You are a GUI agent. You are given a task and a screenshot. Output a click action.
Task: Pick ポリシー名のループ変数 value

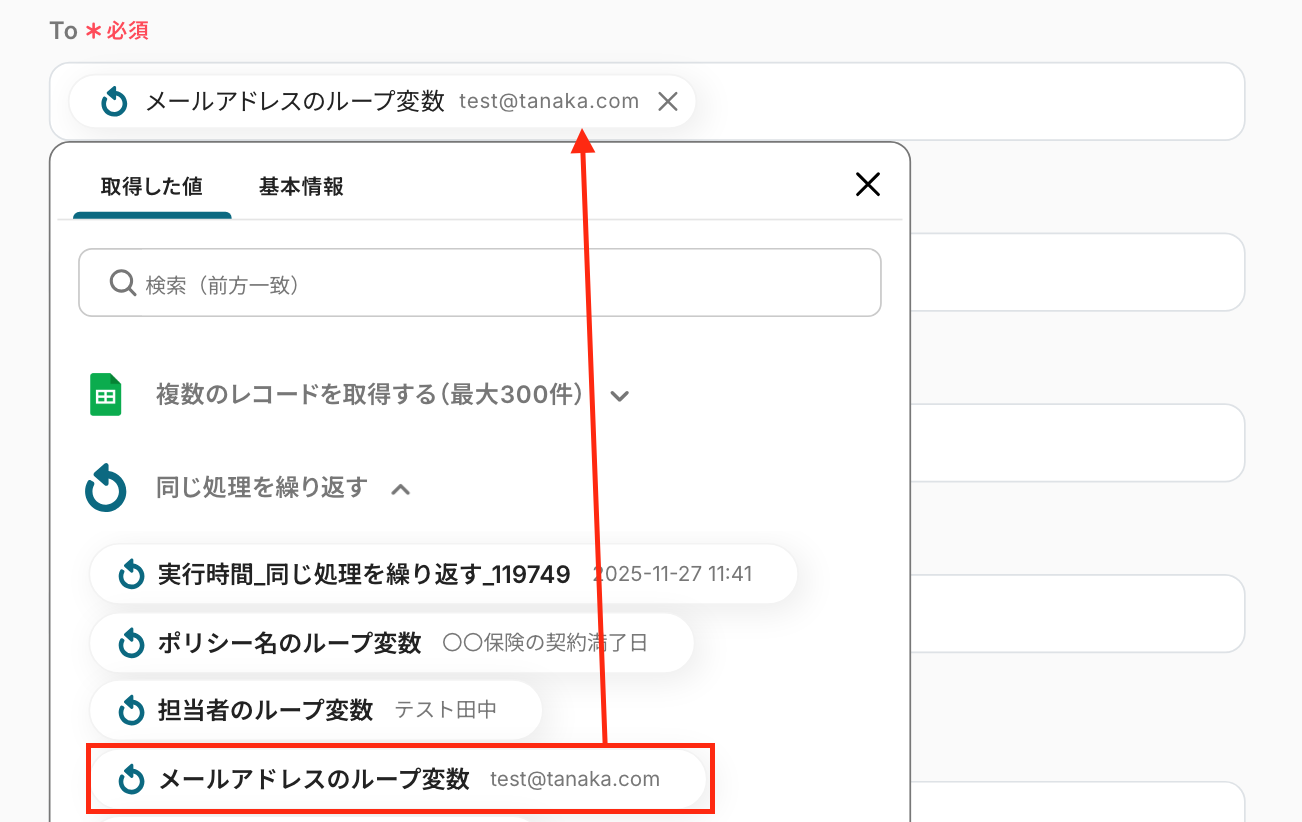(x=391, y=643)
